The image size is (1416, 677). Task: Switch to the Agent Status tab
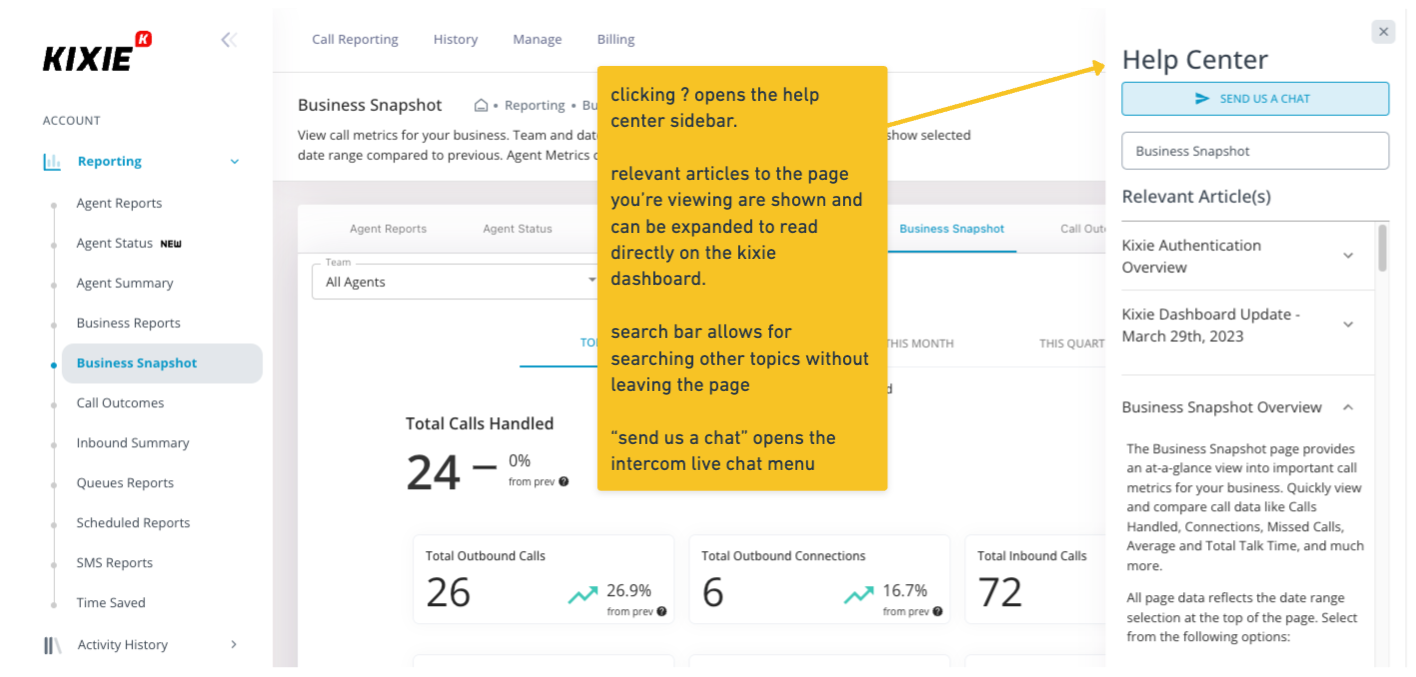coord(517,229)
